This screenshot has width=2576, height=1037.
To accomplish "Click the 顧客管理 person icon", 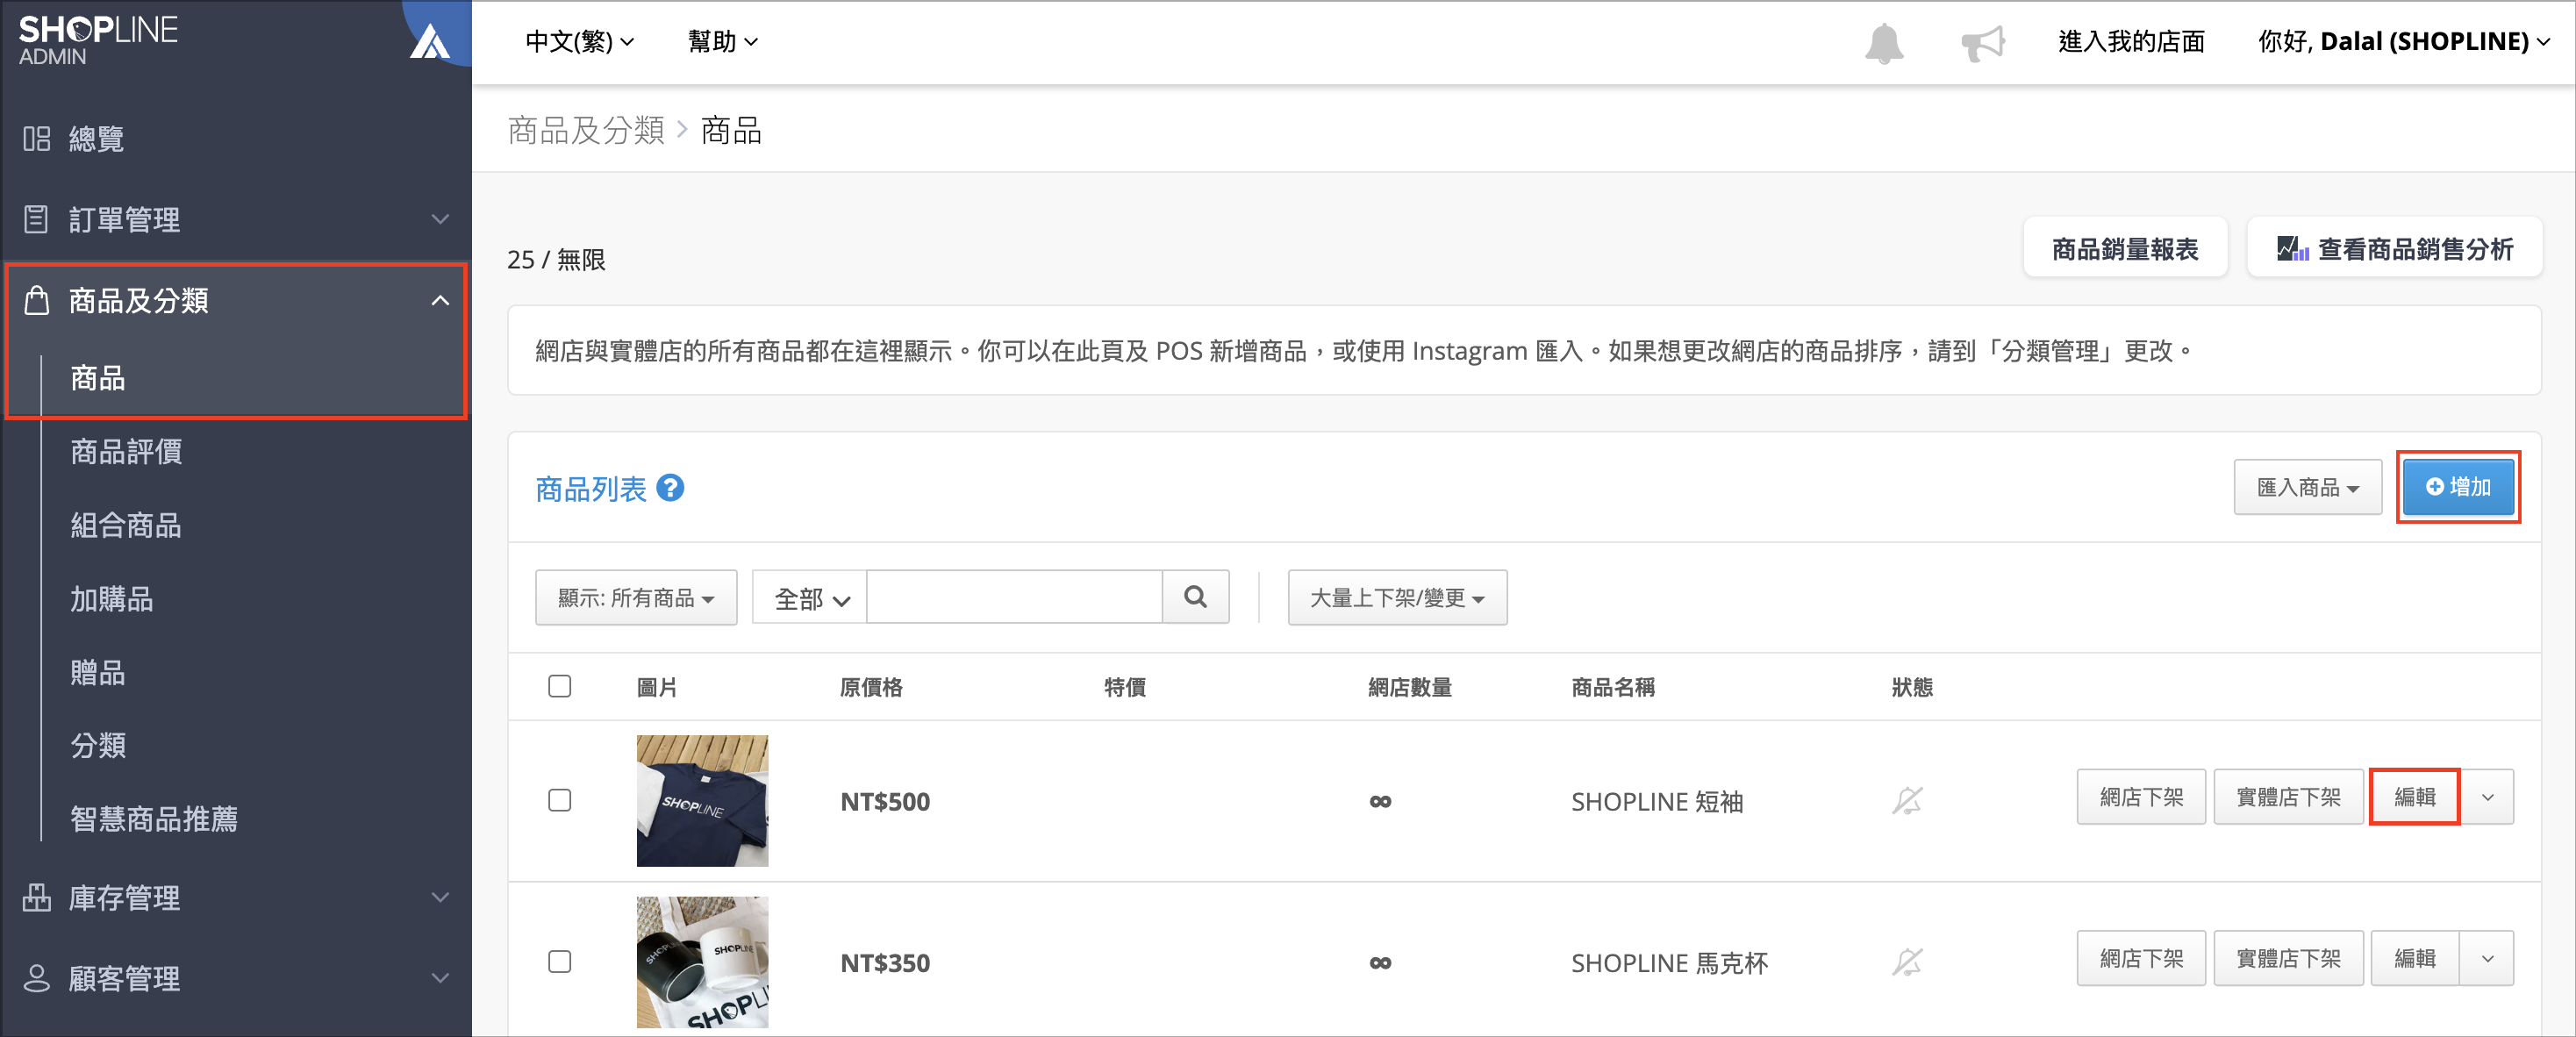I will [37, 978].
